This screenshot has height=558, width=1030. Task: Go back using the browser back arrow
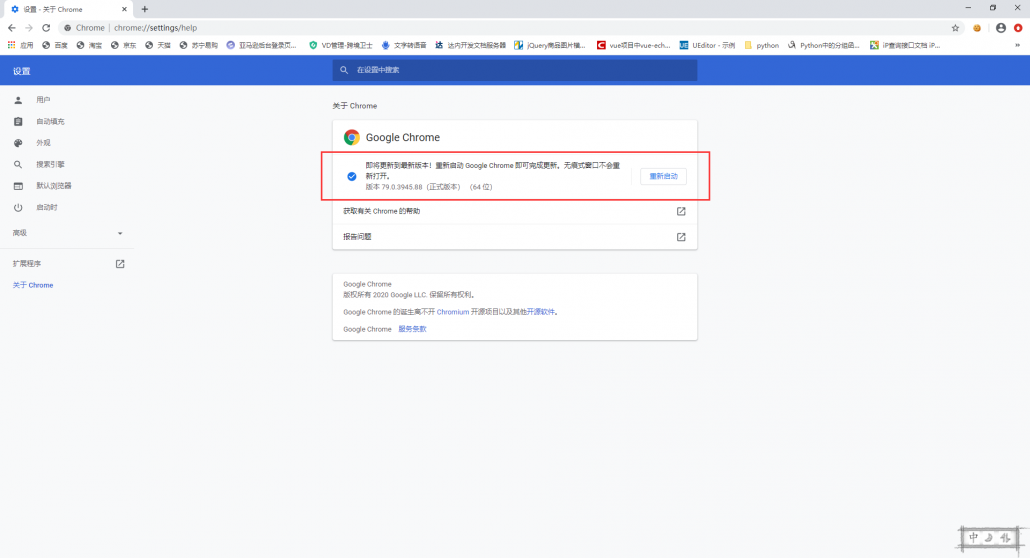pyautogui.click(x=11, y=28)
